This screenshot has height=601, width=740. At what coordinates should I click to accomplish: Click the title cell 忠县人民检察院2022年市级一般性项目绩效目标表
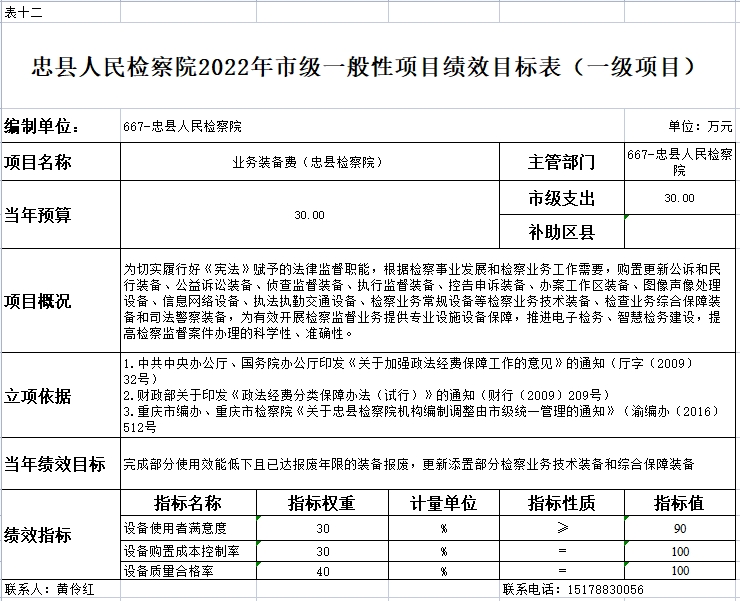(369, 69)
